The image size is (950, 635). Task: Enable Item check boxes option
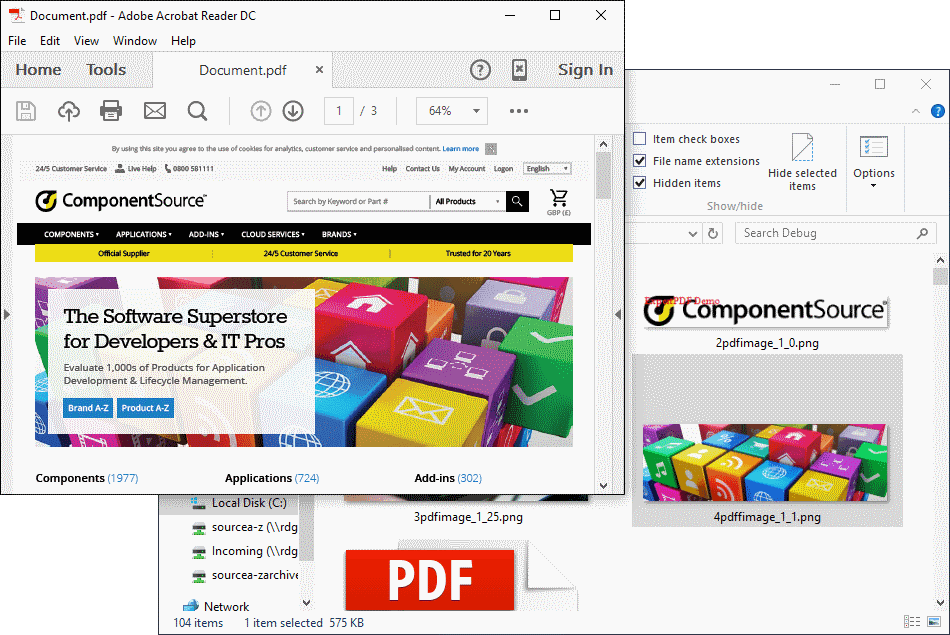click(x=639, y=139)
